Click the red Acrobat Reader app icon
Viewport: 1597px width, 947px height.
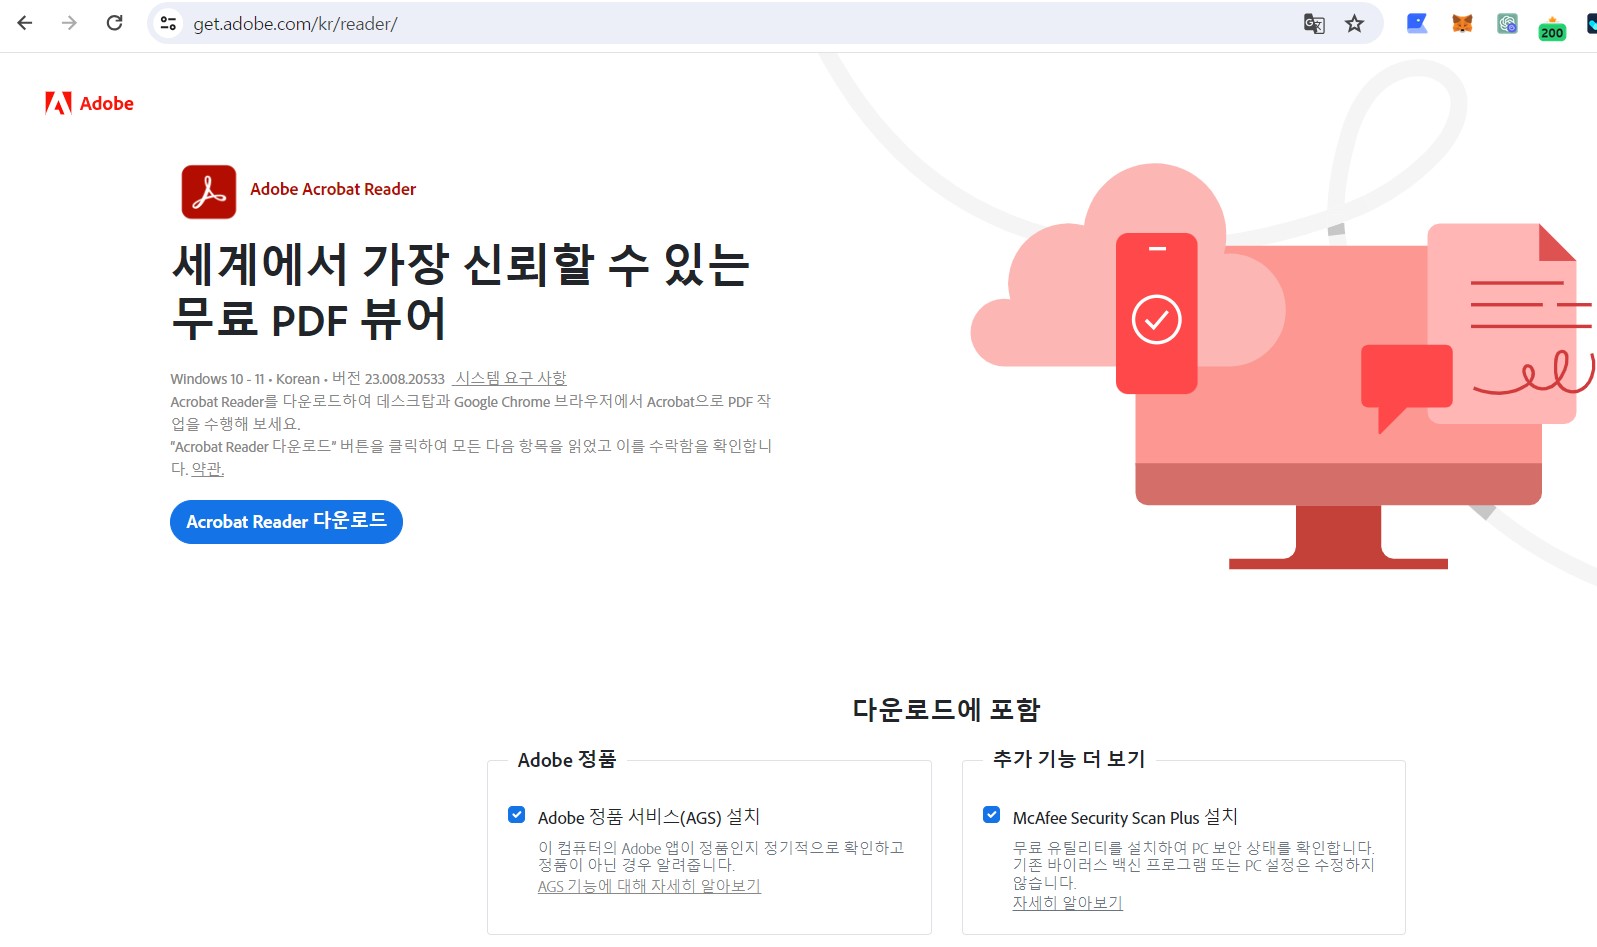click(209, 192)
